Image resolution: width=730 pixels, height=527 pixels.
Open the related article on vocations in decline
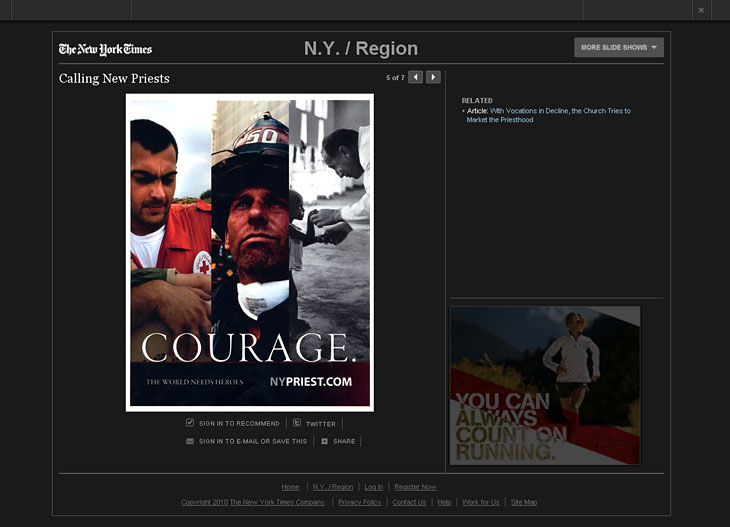[549, 115]
